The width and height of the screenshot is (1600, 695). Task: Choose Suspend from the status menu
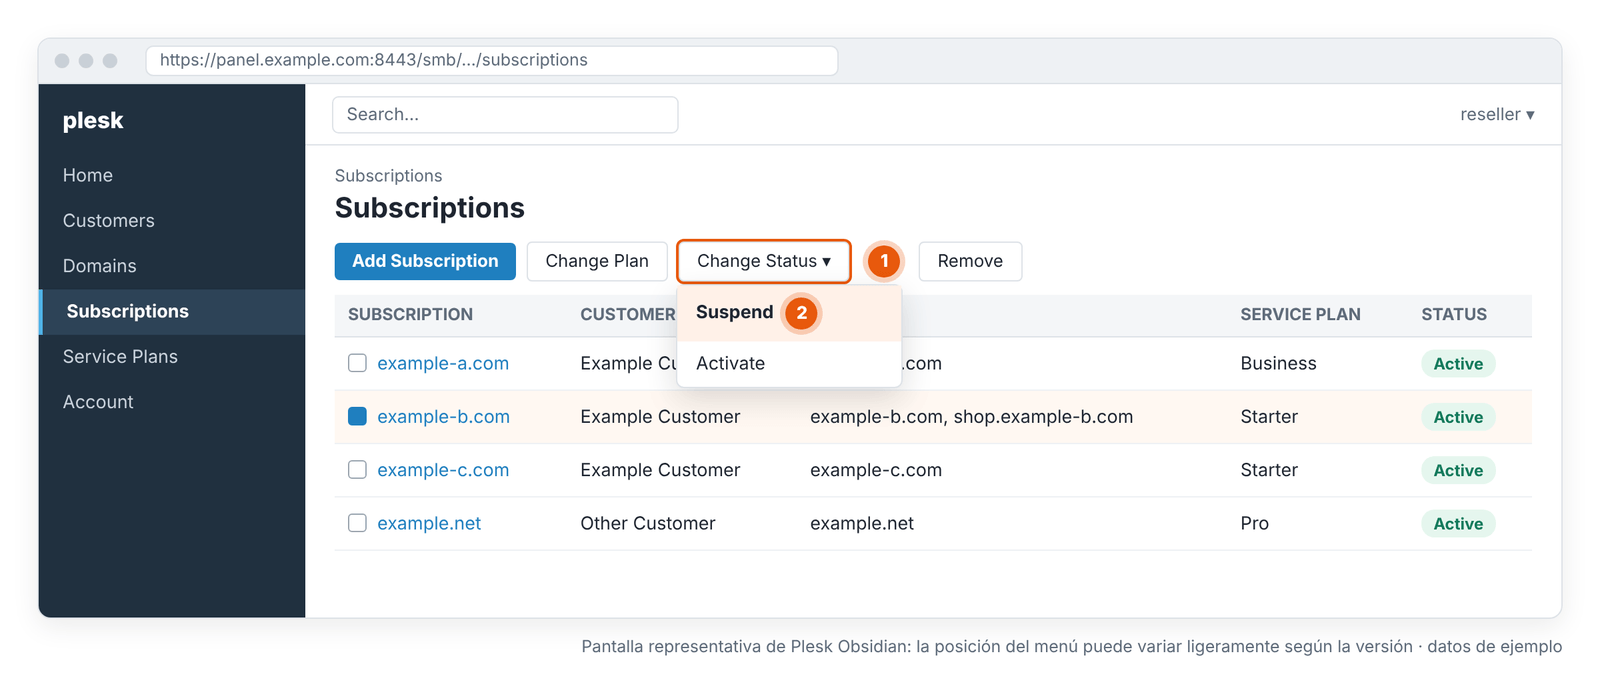coord(789,313)
